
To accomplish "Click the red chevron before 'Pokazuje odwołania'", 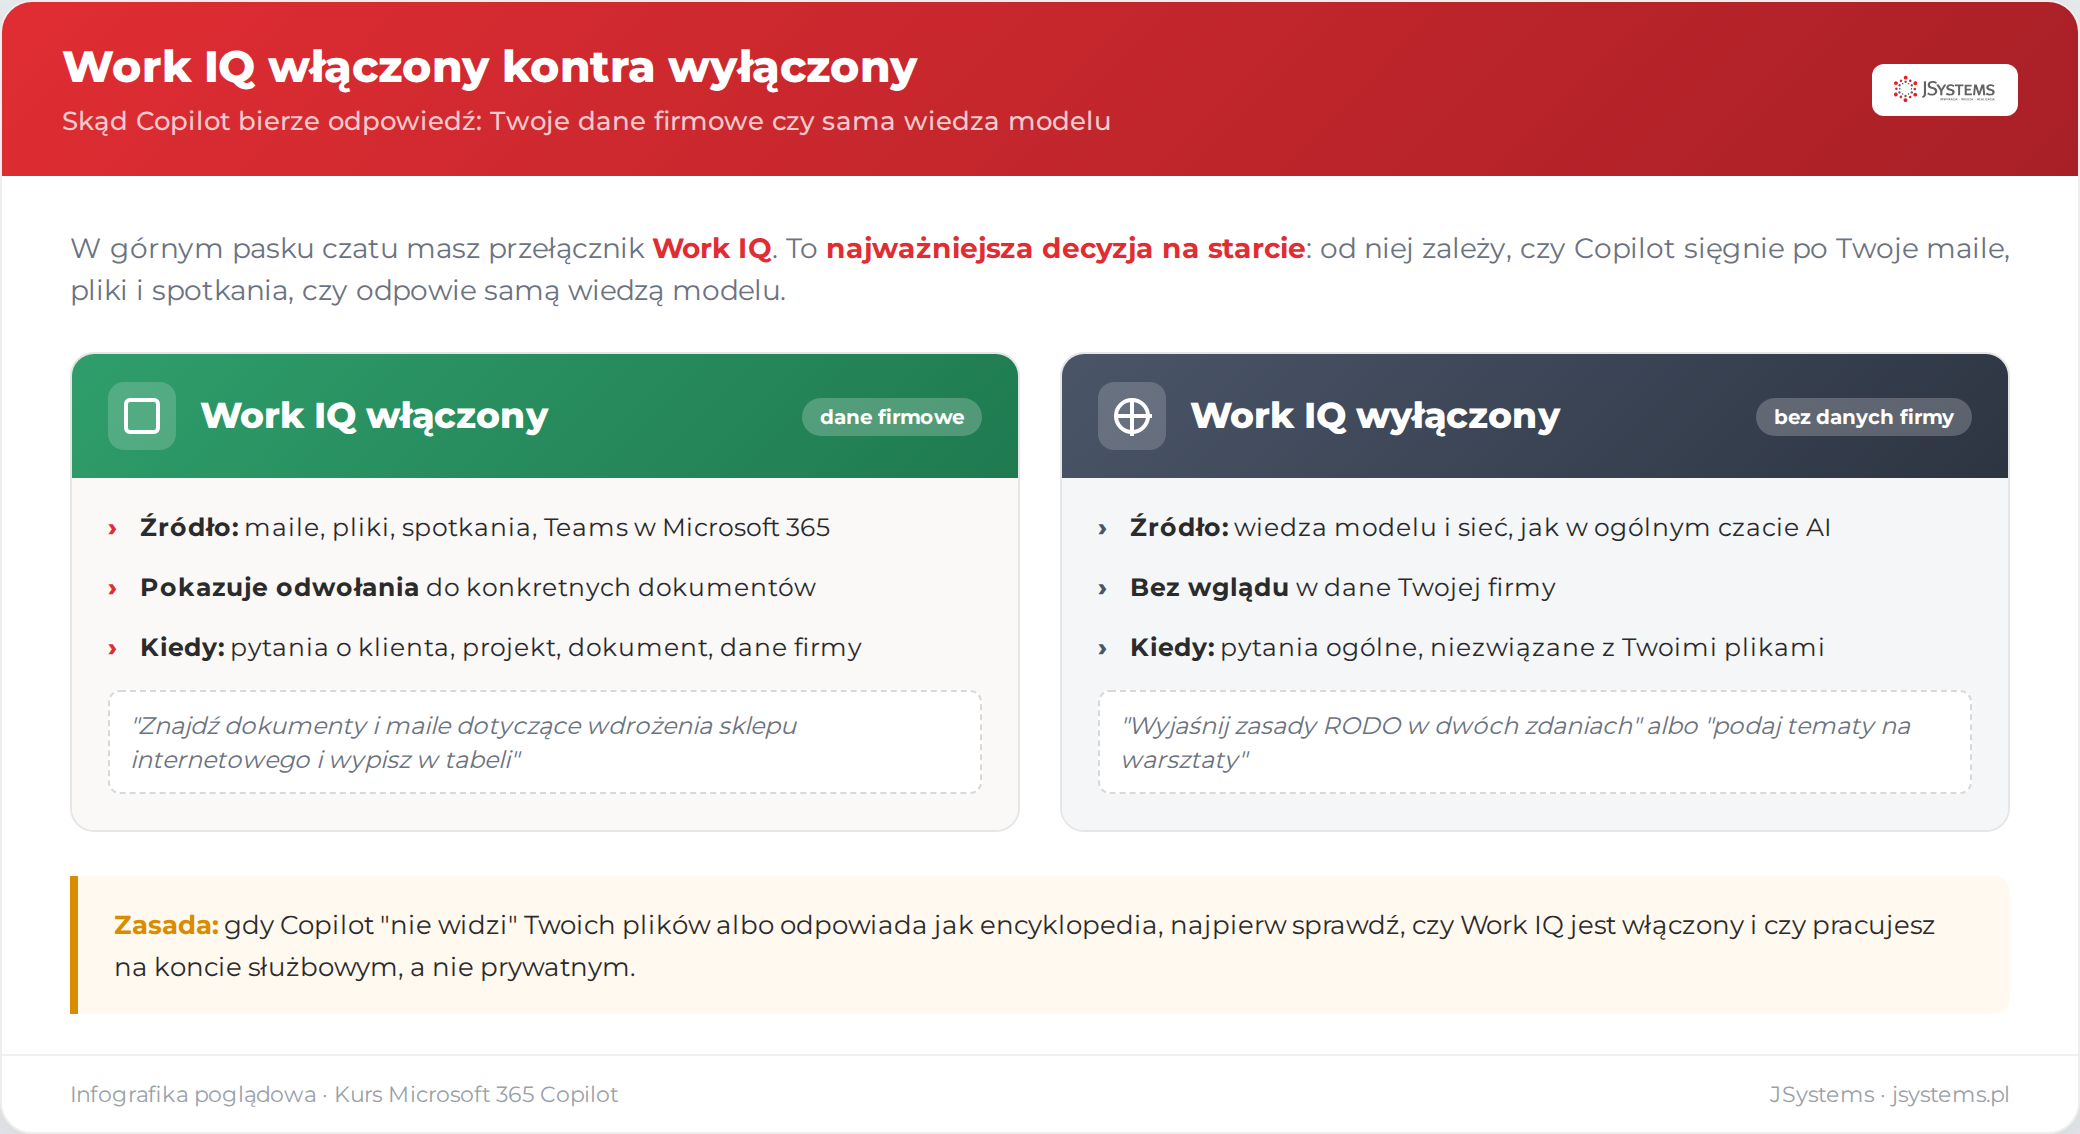I will (x=112, y=589).
